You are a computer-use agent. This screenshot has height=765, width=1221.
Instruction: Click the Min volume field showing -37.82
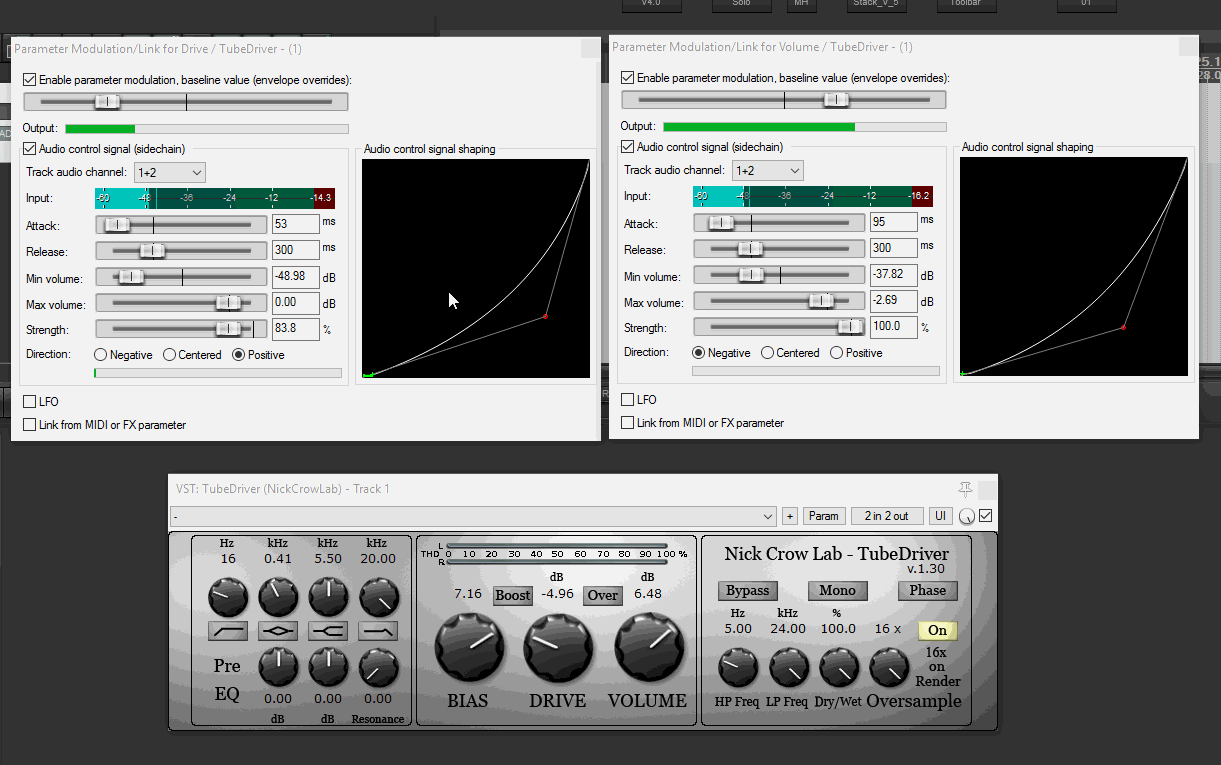(x=893, y=274)
